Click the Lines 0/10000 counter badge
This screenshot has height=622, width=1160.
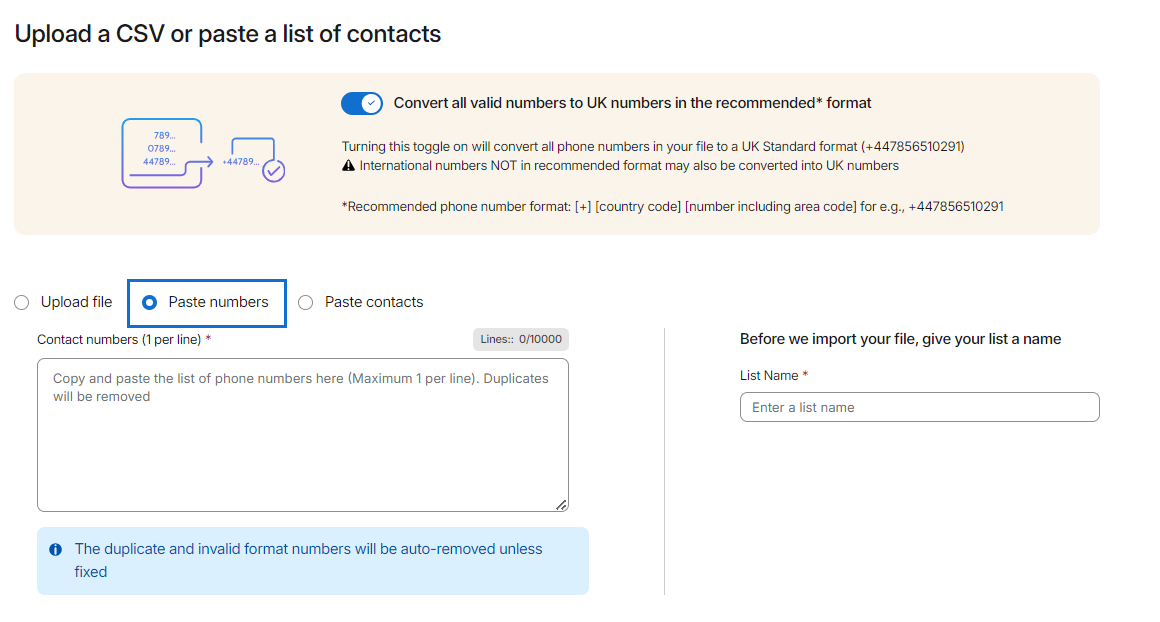coord(521,340)
